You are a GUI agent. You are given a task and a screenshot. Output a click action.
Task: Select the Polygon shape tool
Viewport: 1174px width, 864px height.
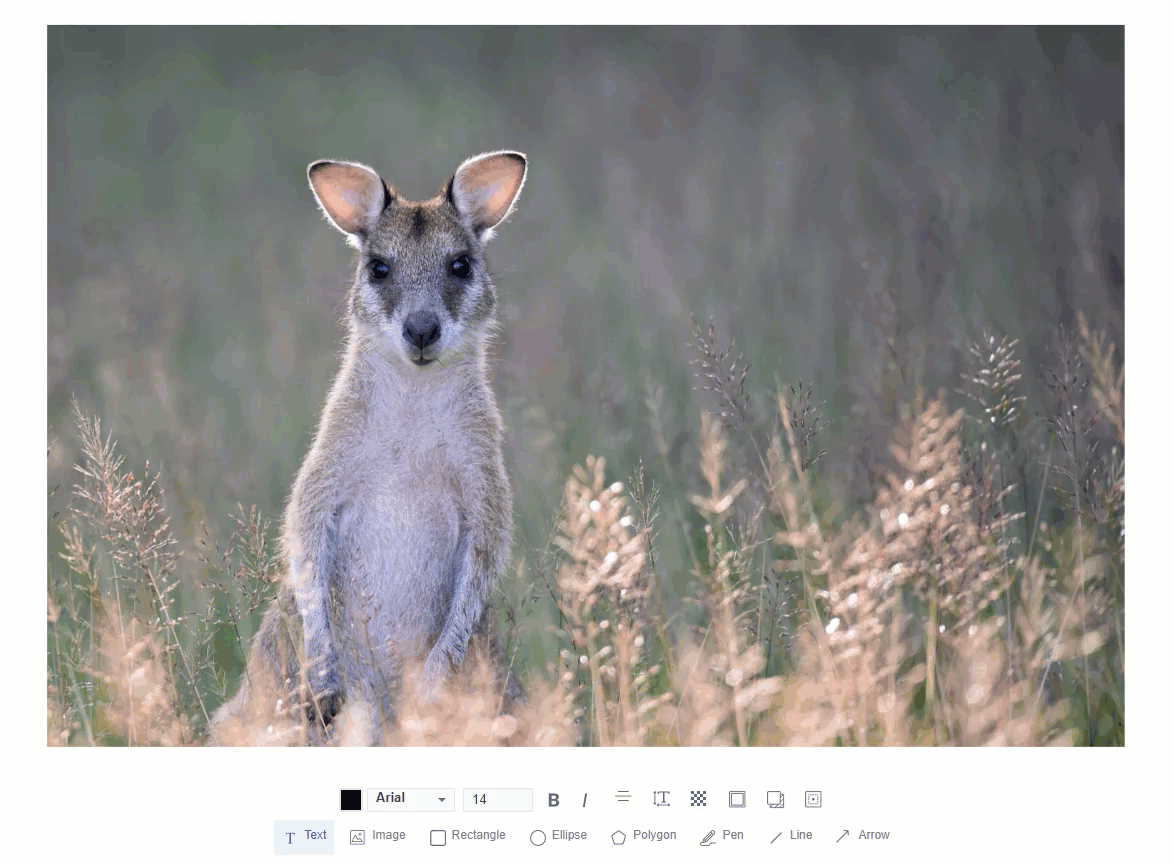click(x=644, y=836)
